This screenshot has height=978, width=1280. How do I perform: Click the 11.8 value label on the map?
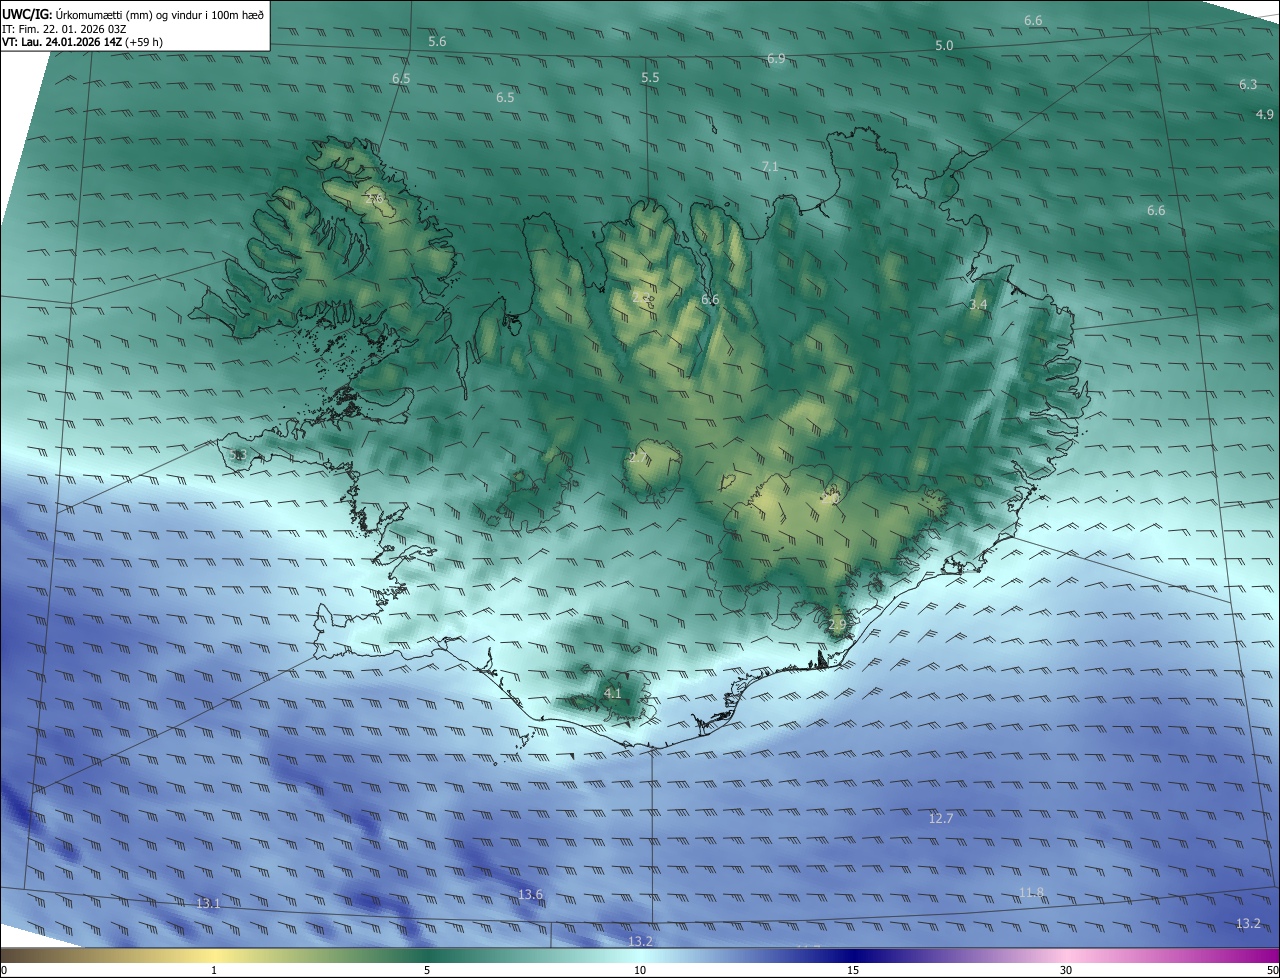pyautogui.click(x=1031, y=892)
